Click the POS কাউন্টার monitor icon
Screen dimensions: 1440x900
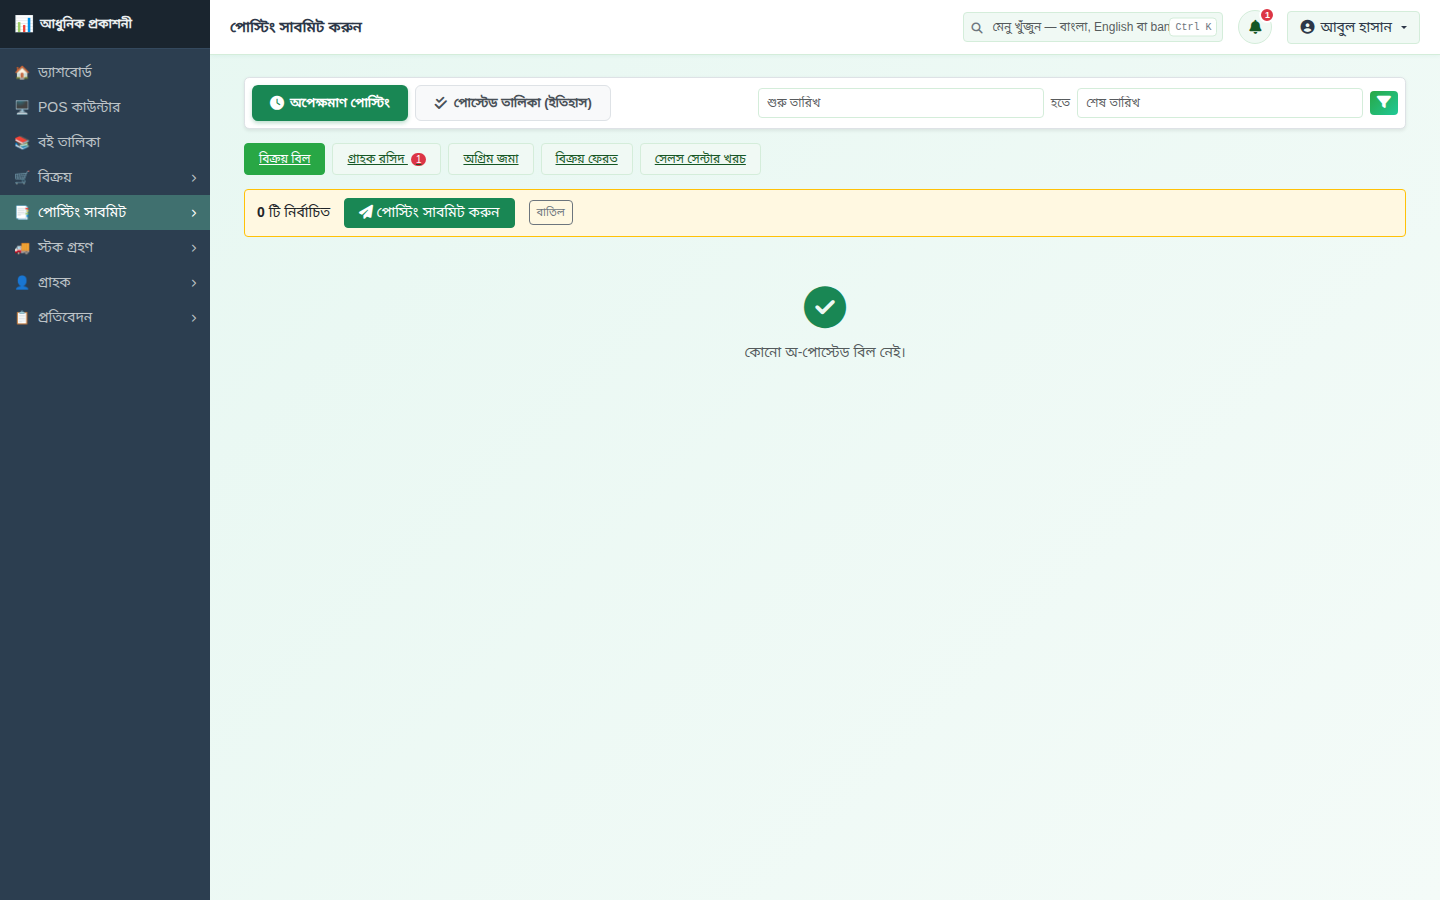coord(22,107)
